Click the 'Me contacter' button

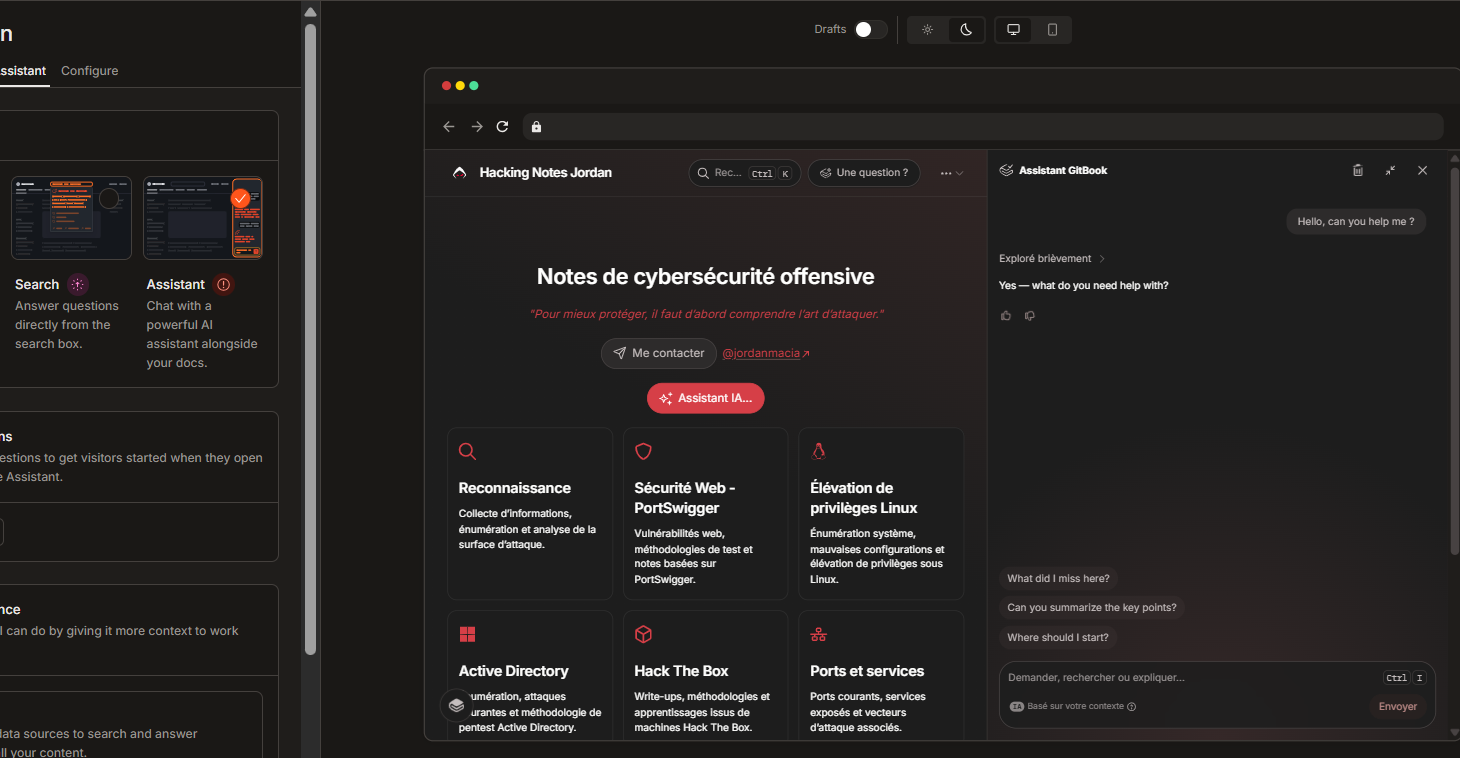click(x=659, y=353)
